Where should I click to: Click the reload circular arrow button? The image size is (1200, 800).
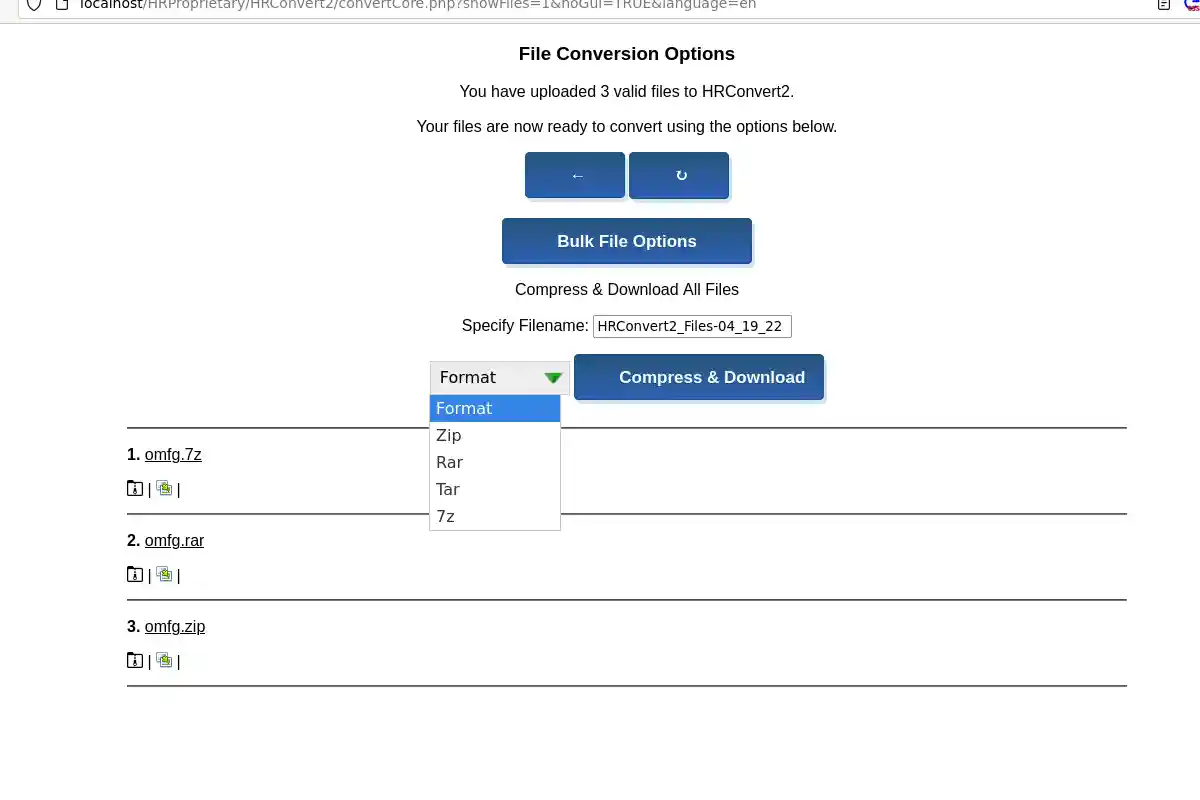pyautogui.click(x=679, y=174)
